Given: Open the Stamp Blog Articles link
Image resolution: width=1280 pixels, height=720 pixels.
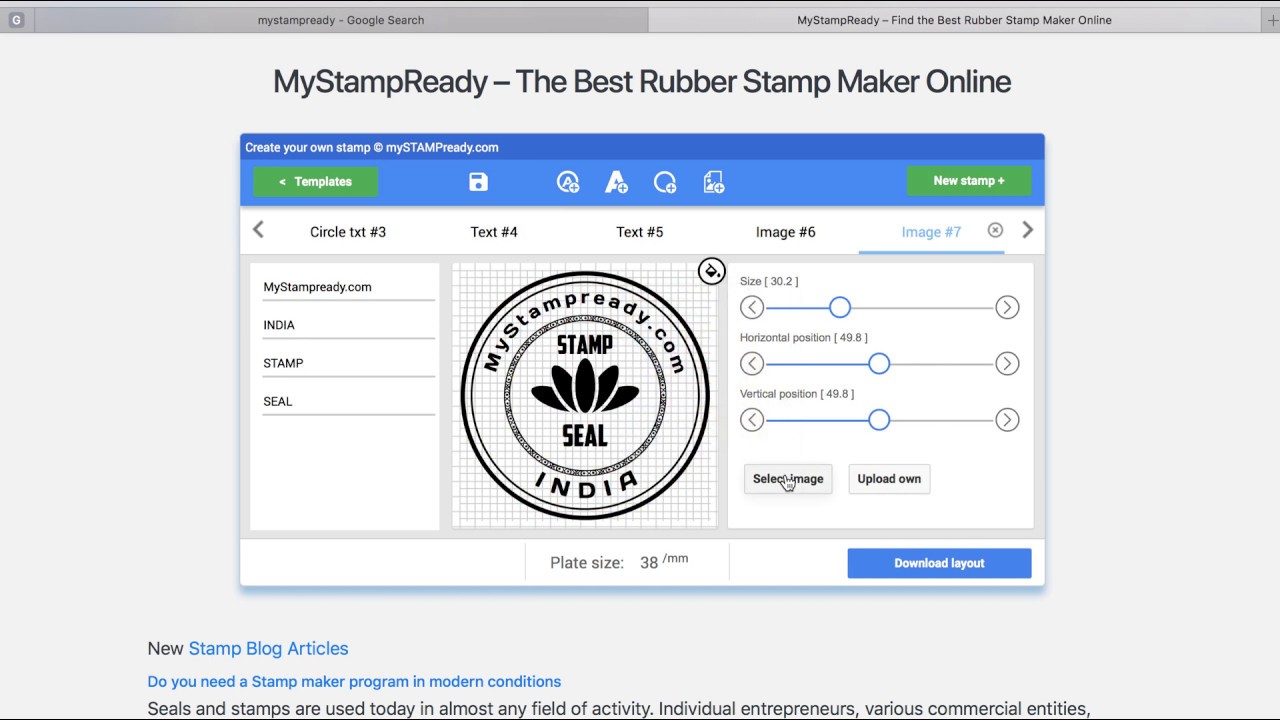Looking at the screenshot, I should [x=268, y=648].
